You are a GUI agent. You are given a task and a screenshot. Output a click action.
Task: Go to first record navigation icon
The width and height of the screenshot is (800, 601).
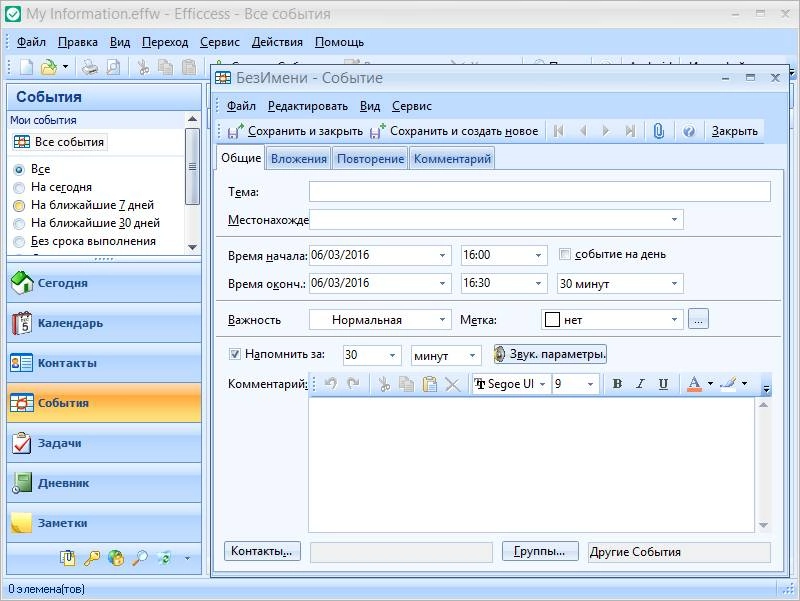[558, 131]
